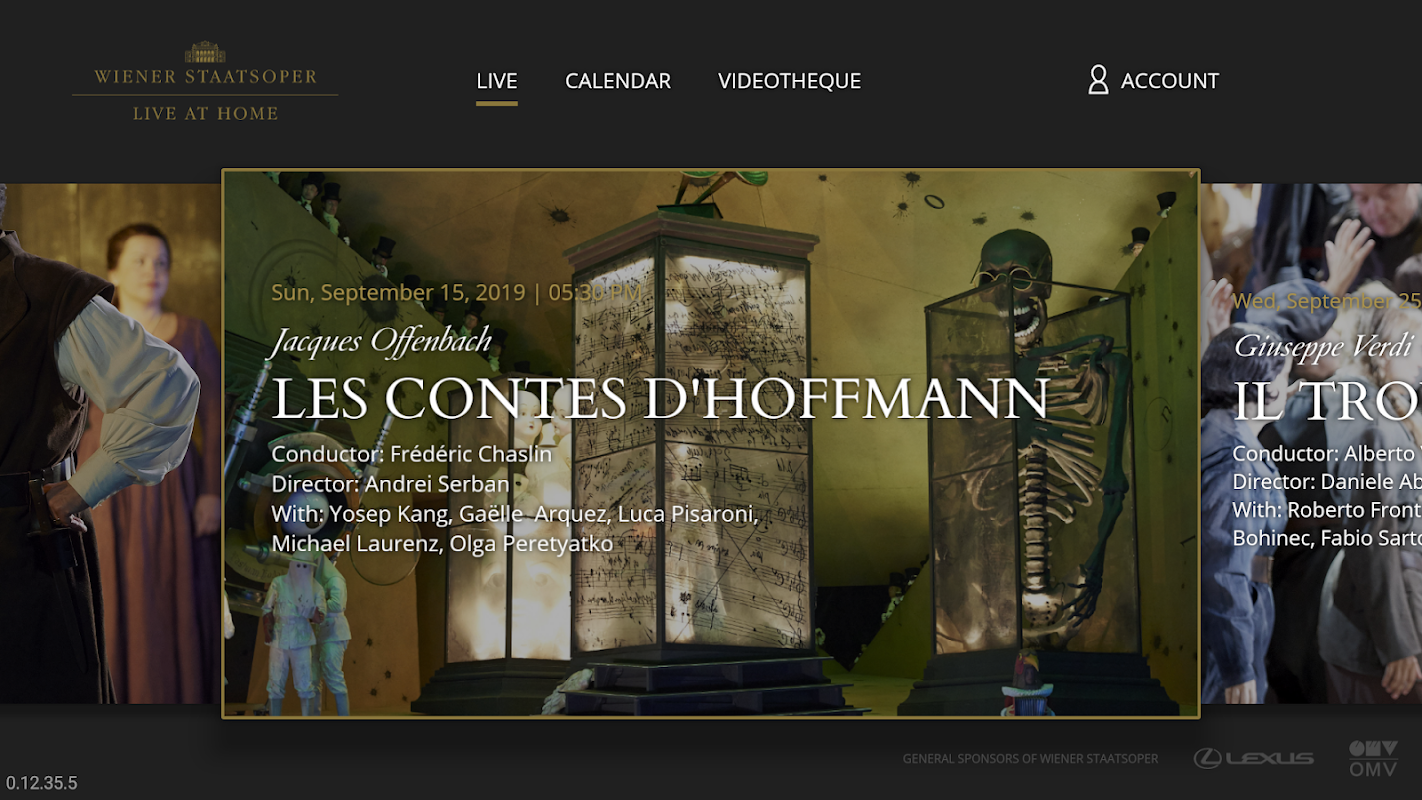This screenshot has width=1422, height=800.
Task: Click the General Sponsors of Wiener Staatsoper text
Action: coord(1030,759)
